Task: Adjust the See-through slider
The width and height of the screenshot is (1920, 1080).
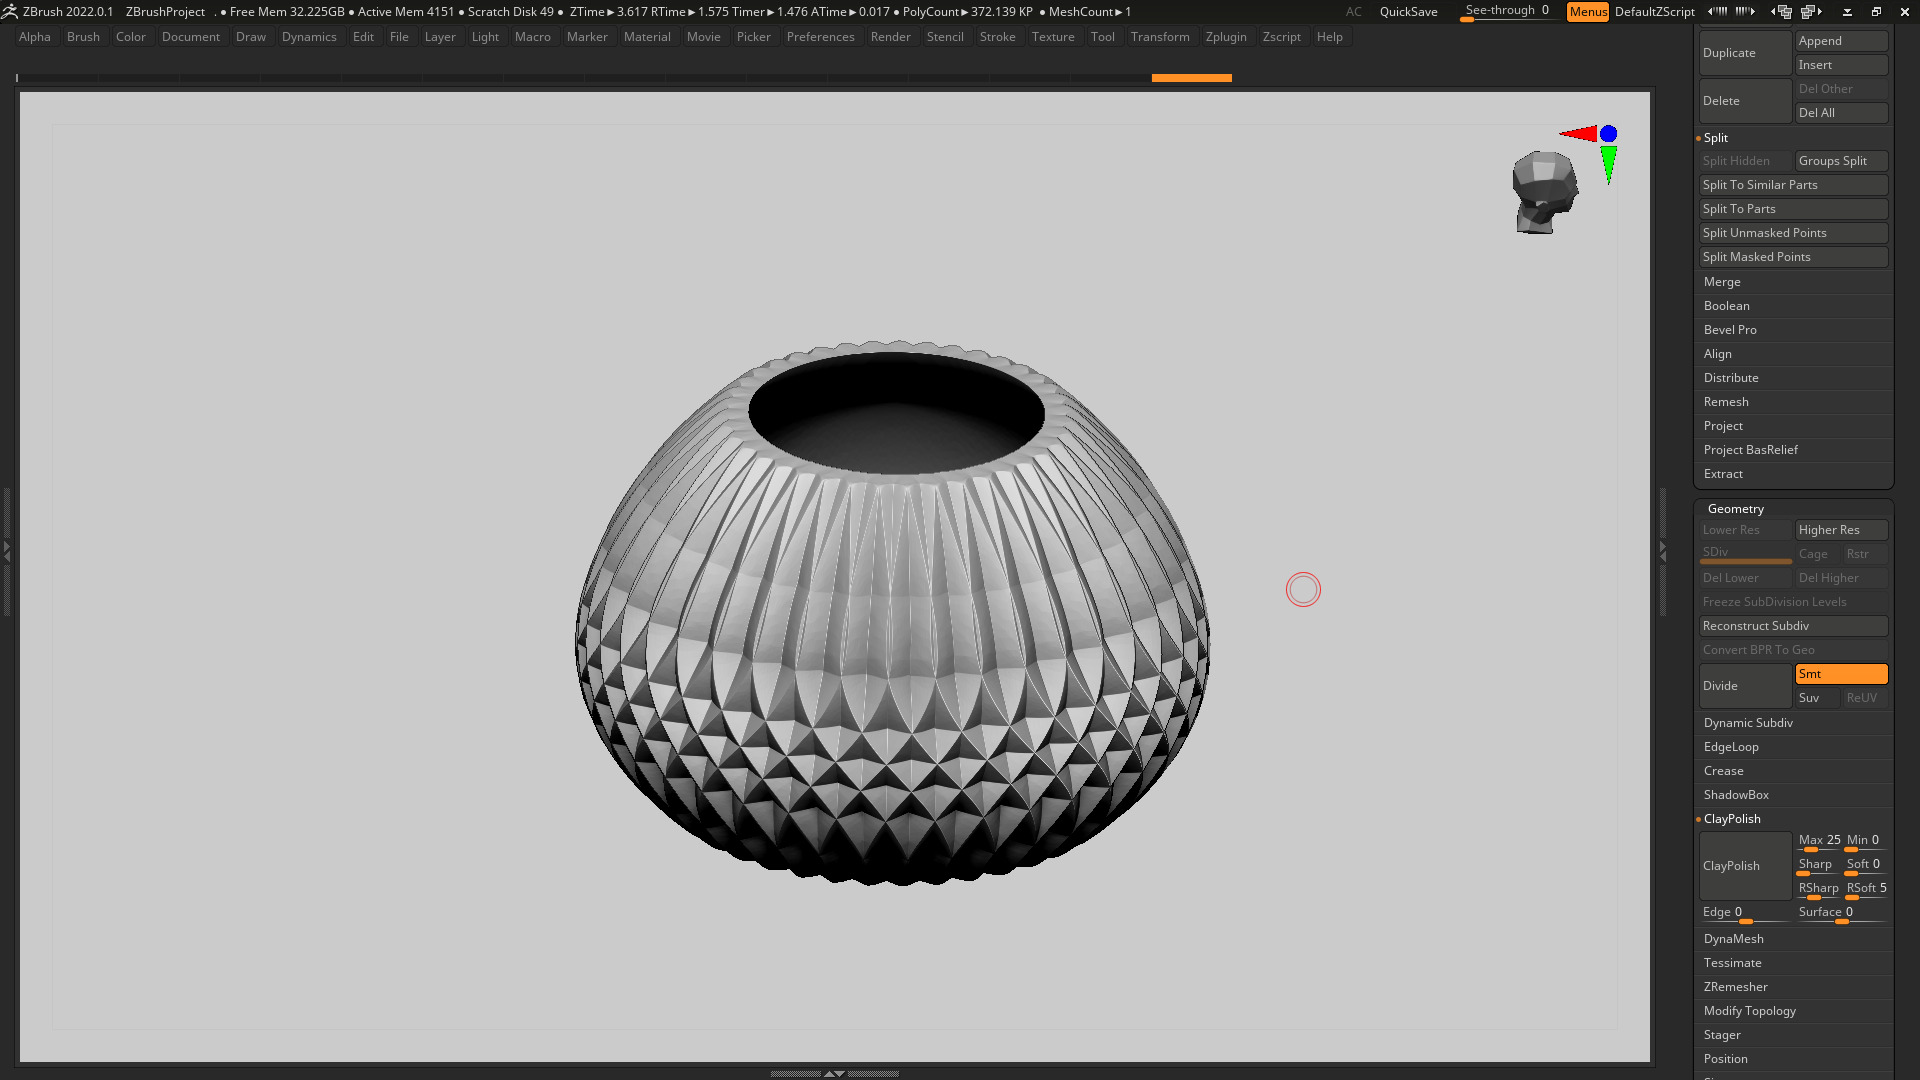Action: point(1507,11)
